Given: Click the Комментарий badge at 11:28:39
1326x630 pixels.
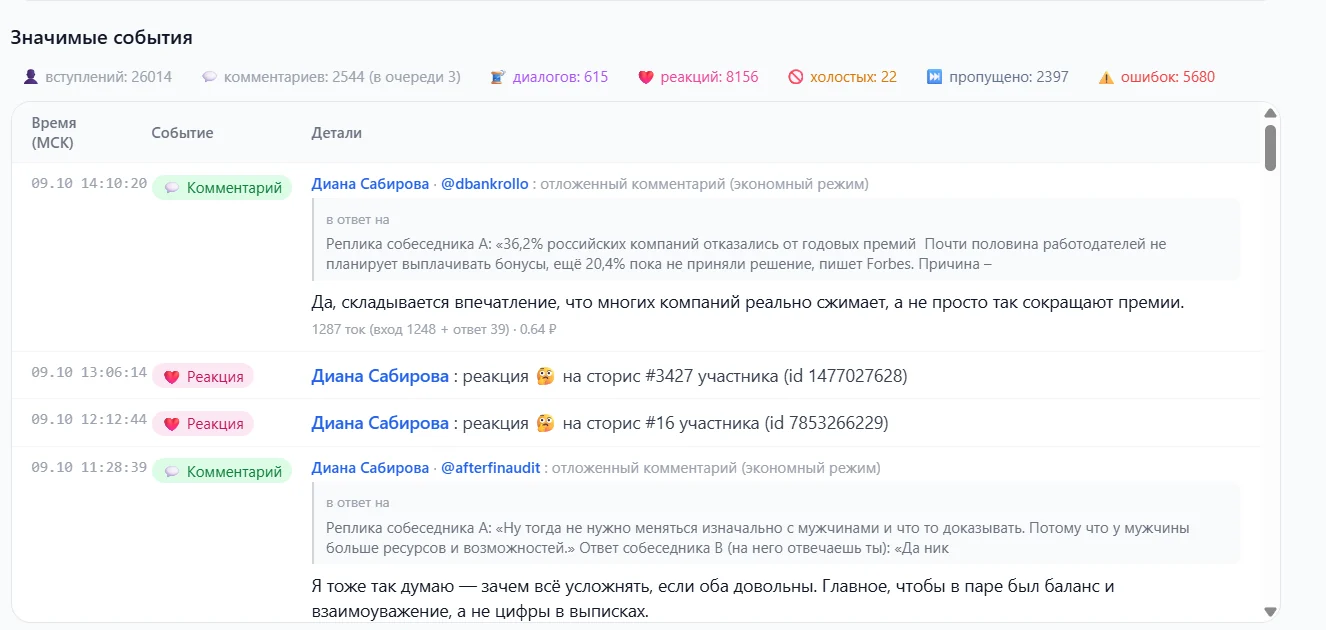Looking at the screenshot, I should click(x=222, y=471).
